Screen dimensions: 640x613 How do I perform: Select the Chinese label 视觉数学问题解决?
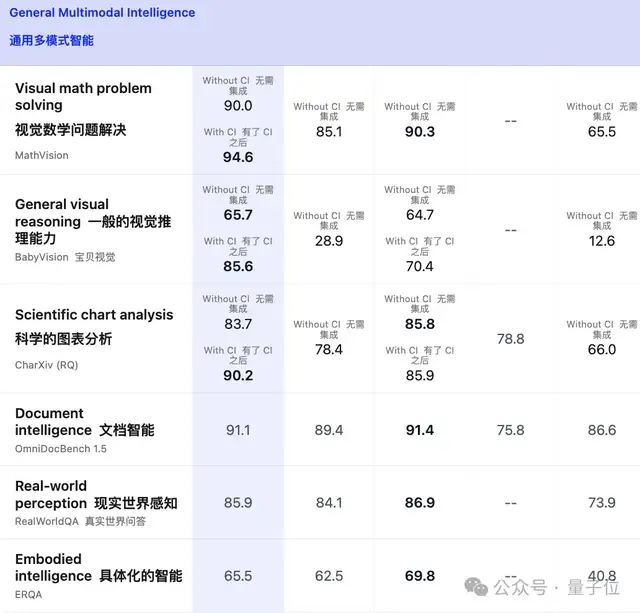pyautogui.click(x=71, y=130)
